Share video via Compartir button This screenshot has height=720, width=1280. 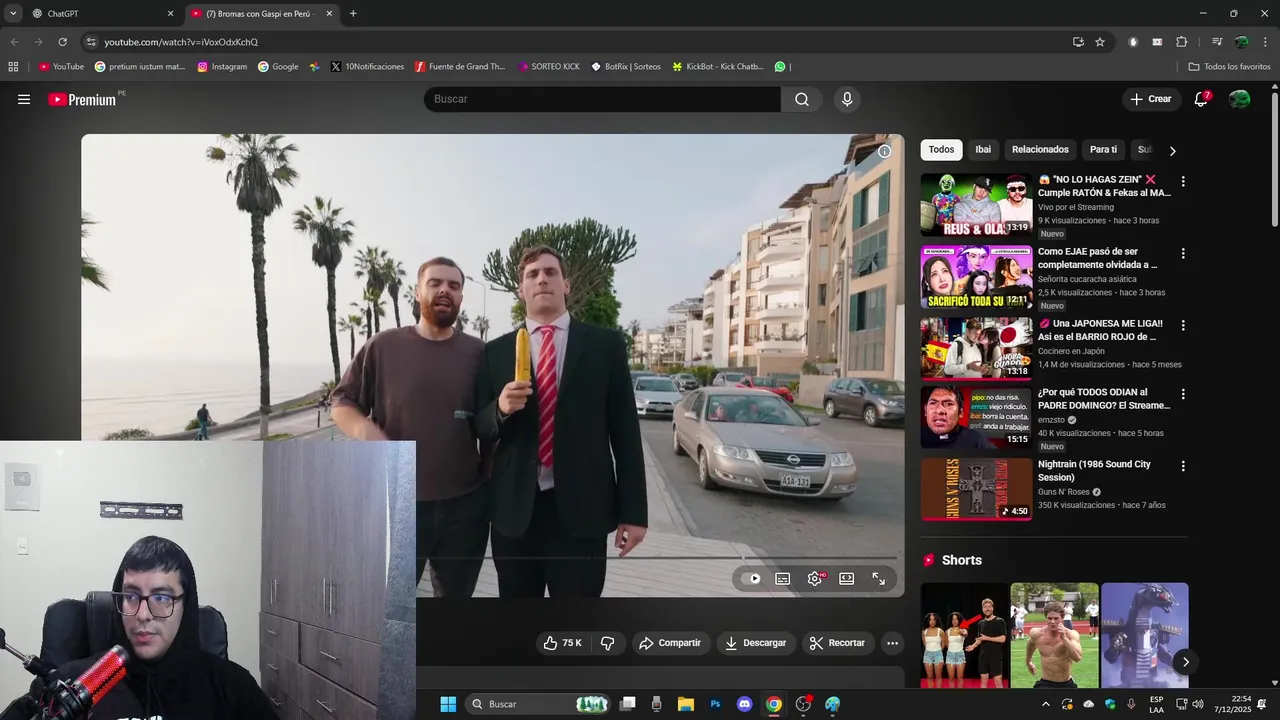click(670, 643)
